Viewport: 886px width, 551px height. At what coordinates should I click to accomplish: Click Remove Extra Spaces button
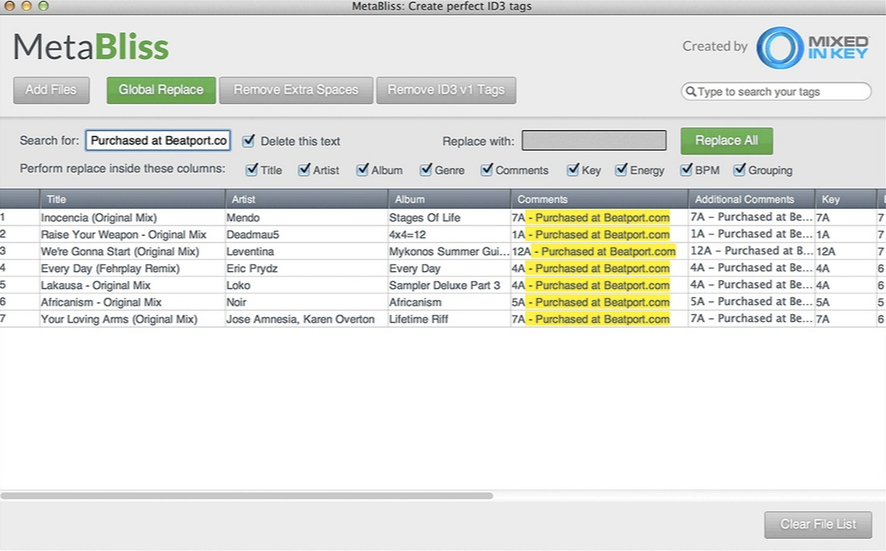(x=296, y=90)
